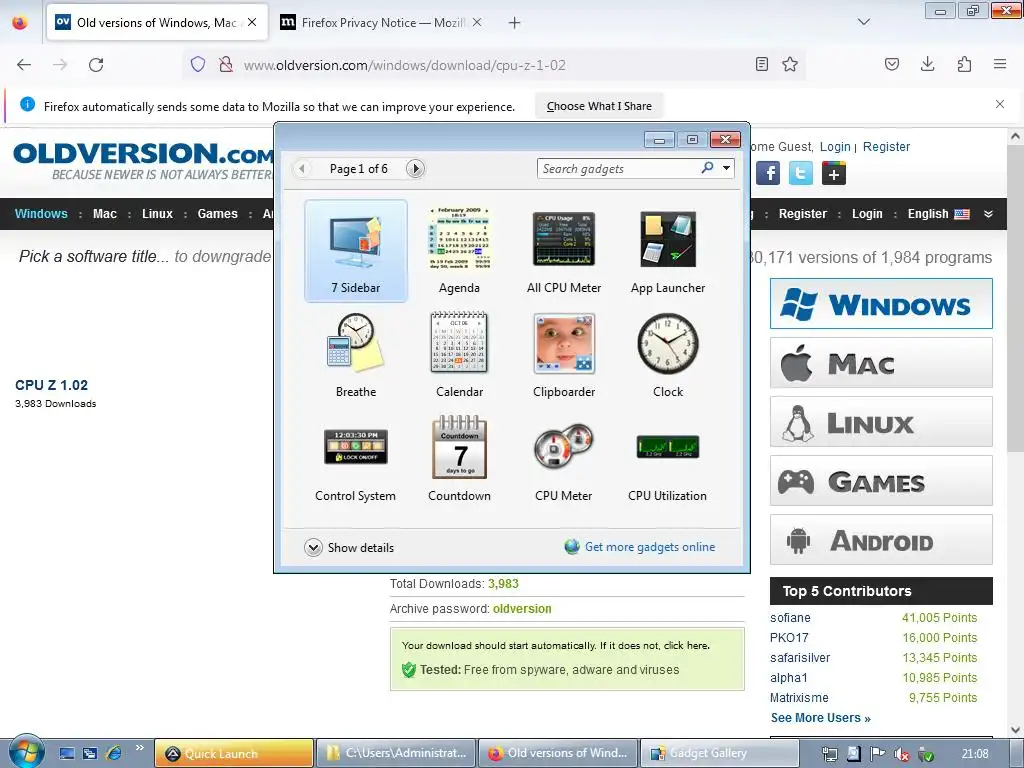Pick the CPU Utilization gadget
Screen dimensions: 1024x768
[x=667, y=459]
